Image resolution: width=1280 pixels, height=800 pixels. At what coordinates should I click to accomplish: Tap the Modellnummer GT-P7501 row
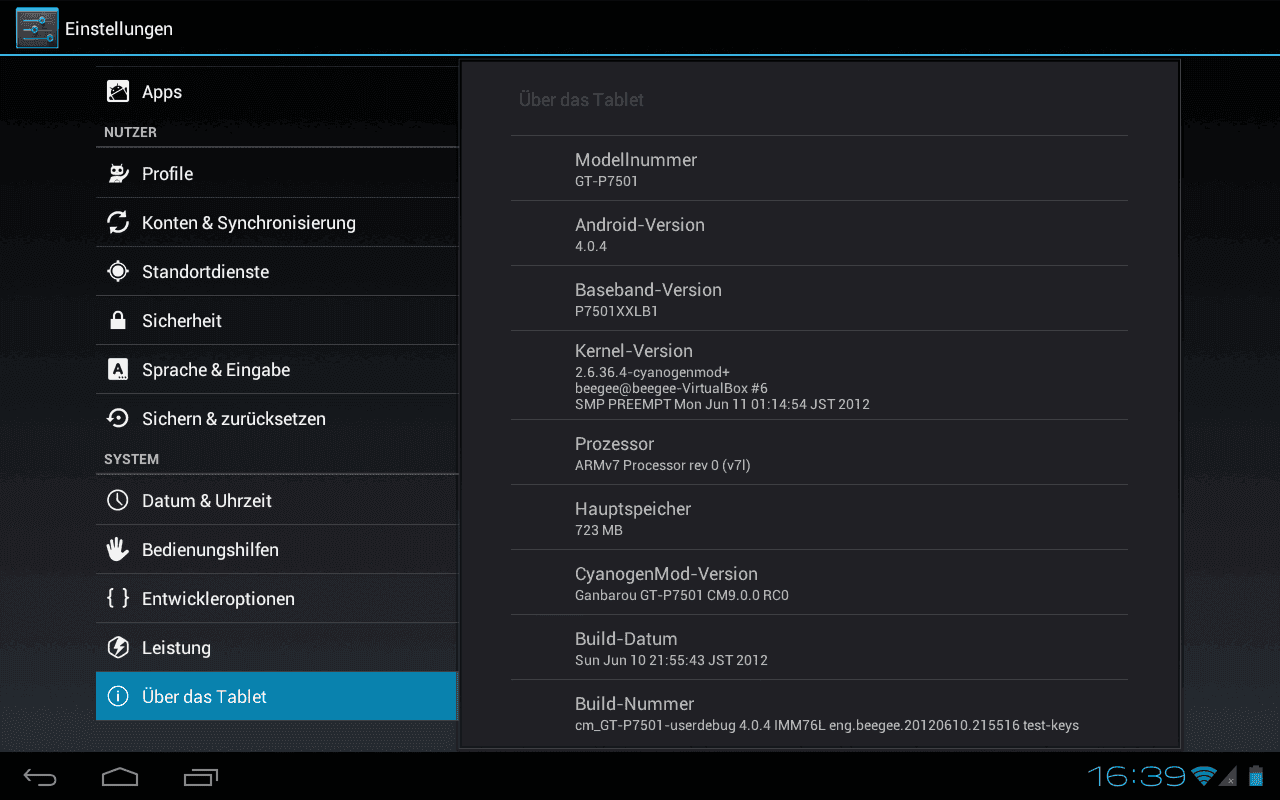point(819,169)
